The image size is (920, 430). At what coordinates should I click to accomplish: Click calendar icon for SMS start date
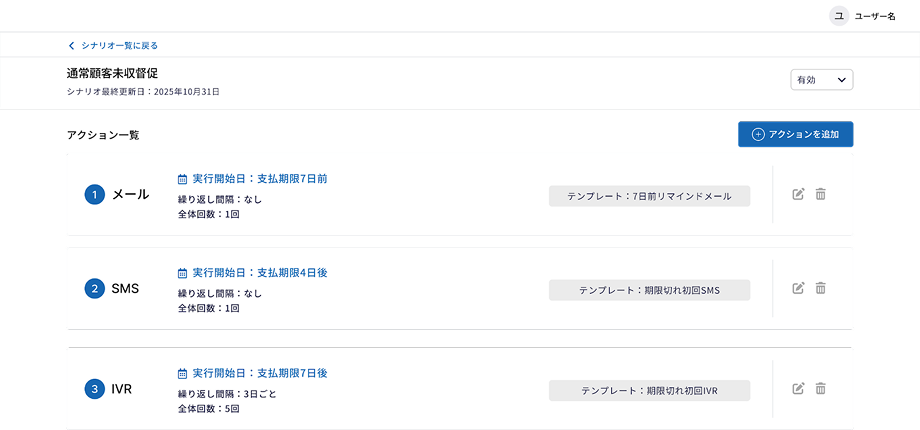point(182,273)
